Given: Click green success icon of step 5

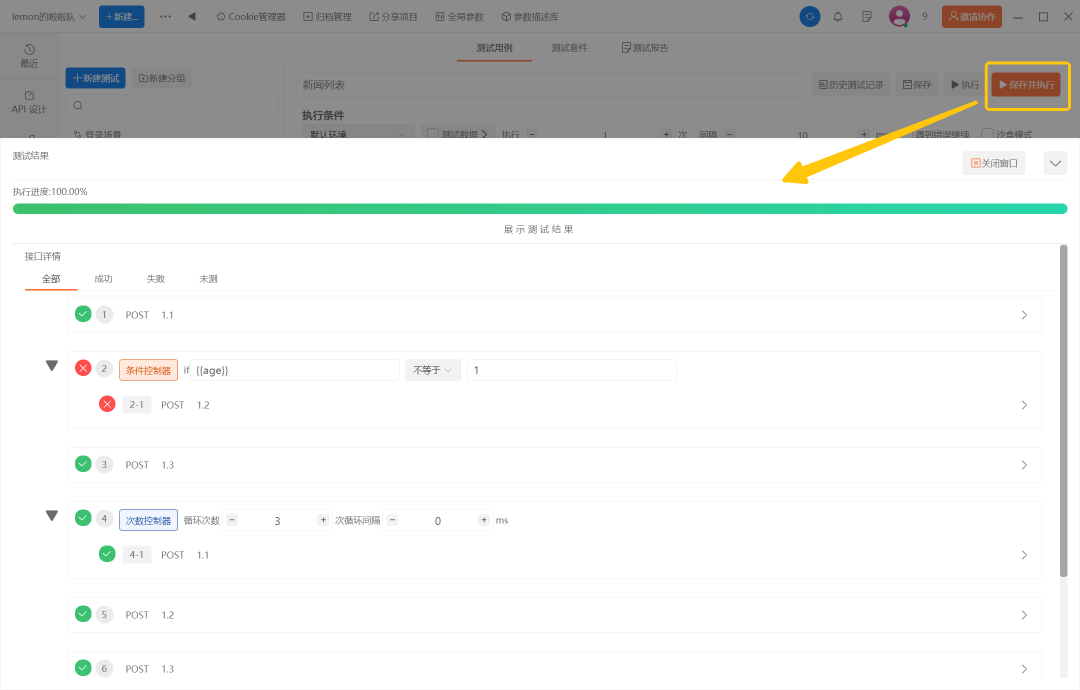Looking at the screenshot, I should point(83,614).
